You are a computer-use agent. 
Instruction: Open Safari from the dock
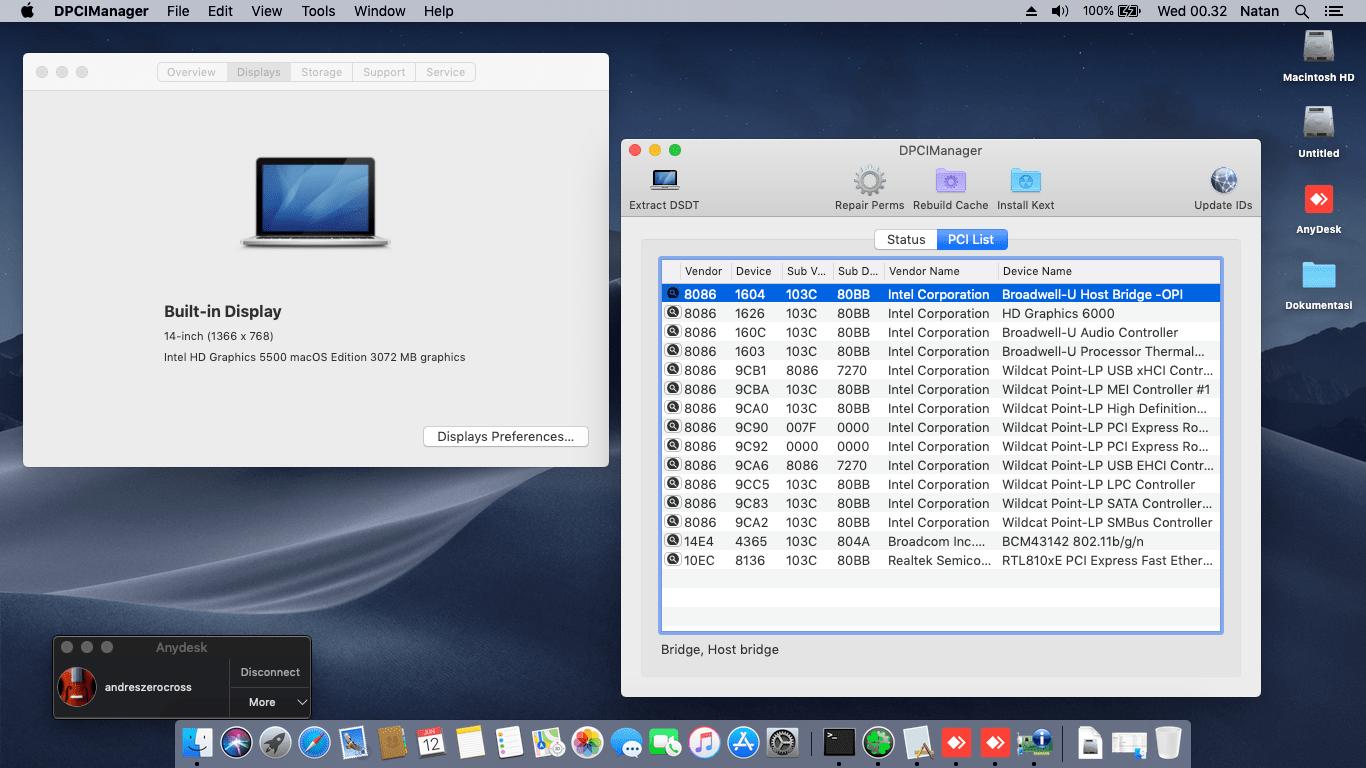(x=314, y=742)
